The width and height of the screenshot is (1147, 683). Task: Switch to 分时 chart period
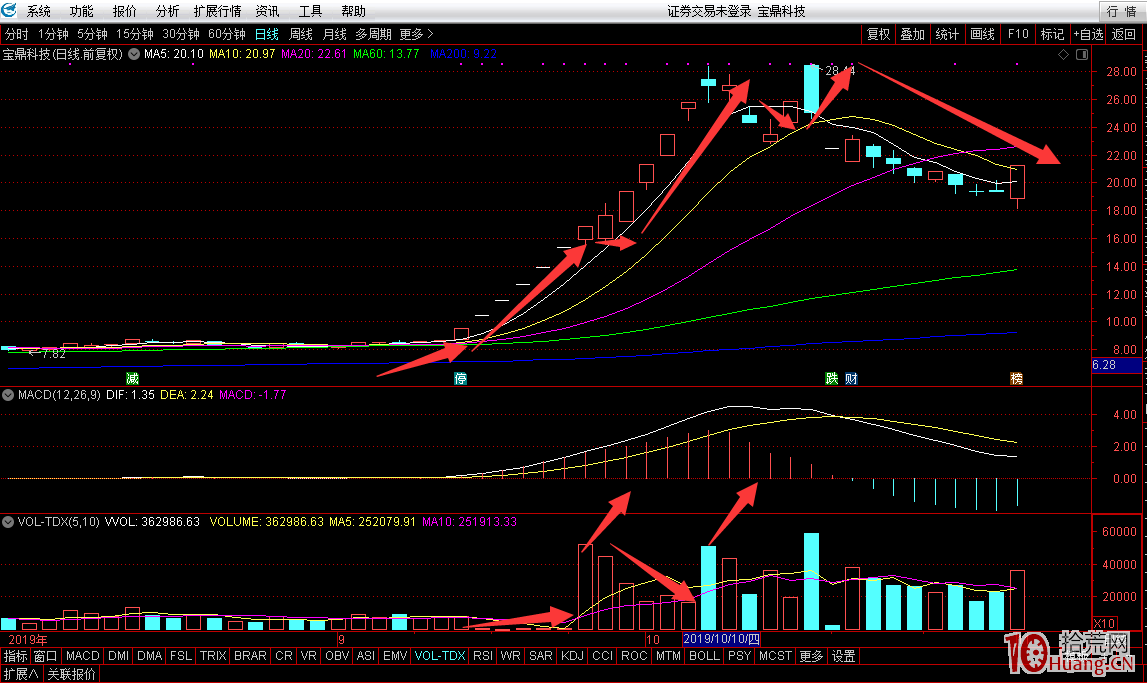tap(17, 34)
